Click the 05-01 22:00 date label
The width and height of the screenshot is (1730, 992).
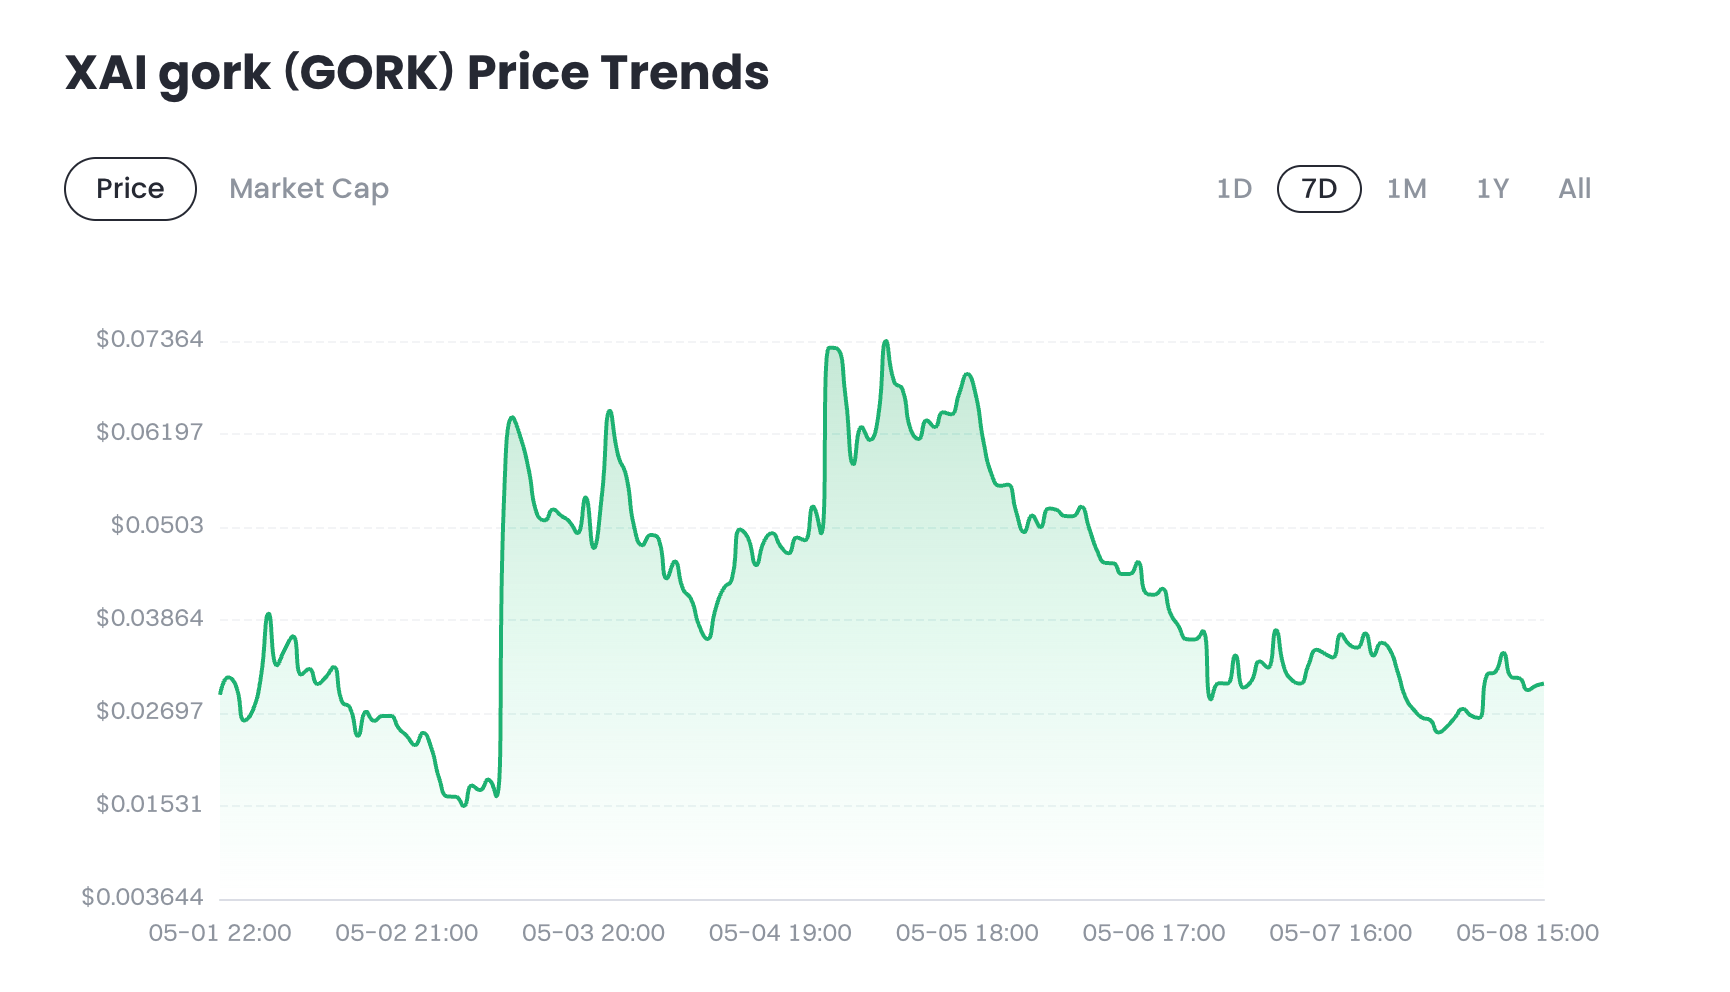220,933
